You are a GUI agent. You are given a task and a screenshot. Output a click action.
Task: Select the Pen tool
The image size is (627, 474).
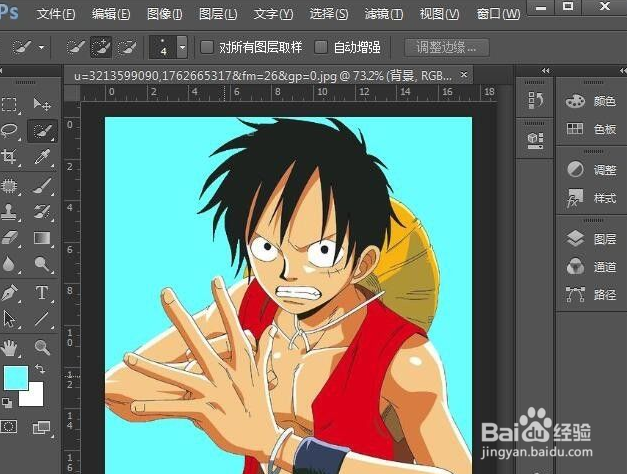(10, 293)
